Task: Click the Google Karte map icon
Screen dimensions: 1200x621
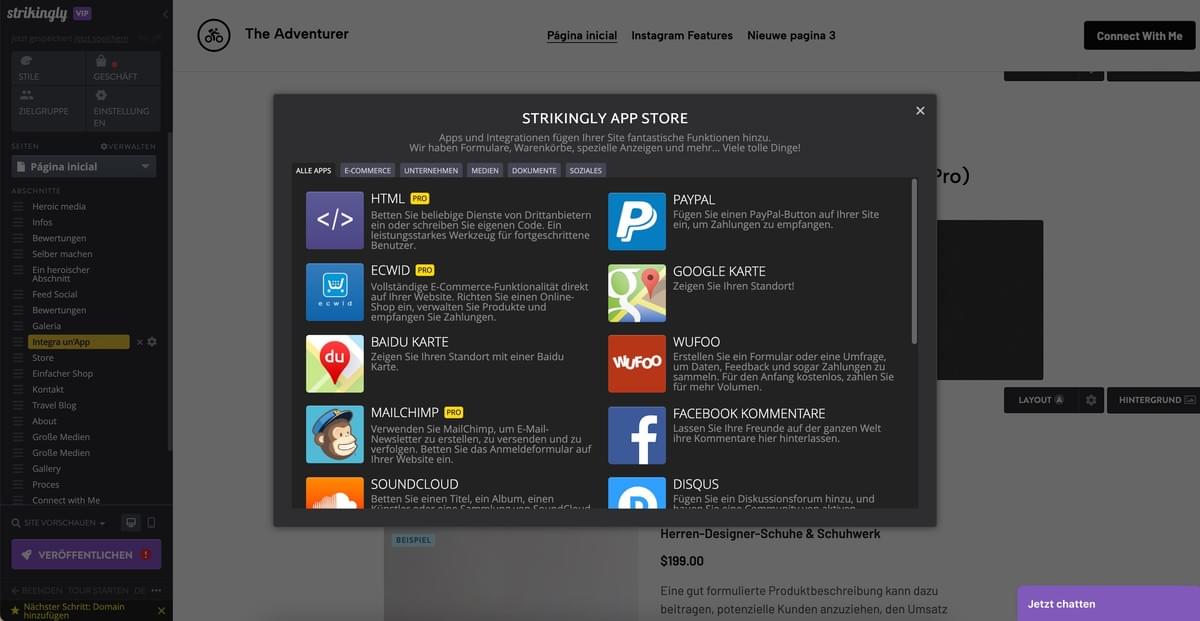Action: coord(637,293)
